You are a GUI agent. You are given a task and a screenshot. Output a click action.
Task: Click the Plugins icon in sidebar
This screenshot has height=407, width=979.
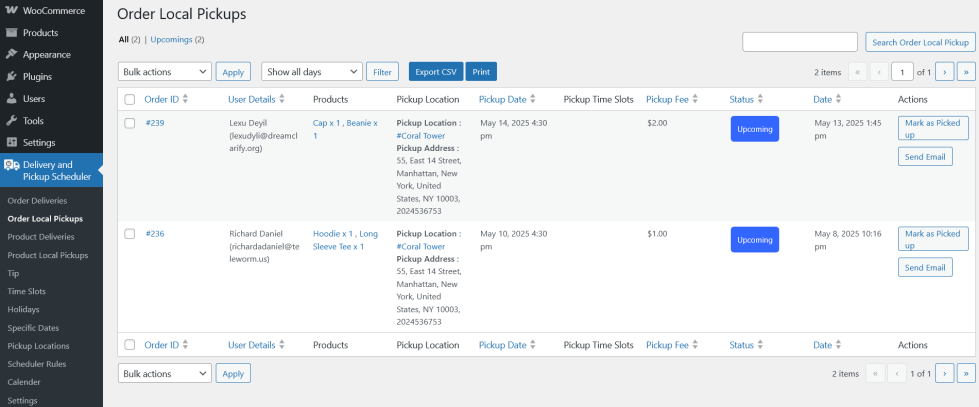tap(11, 76)
